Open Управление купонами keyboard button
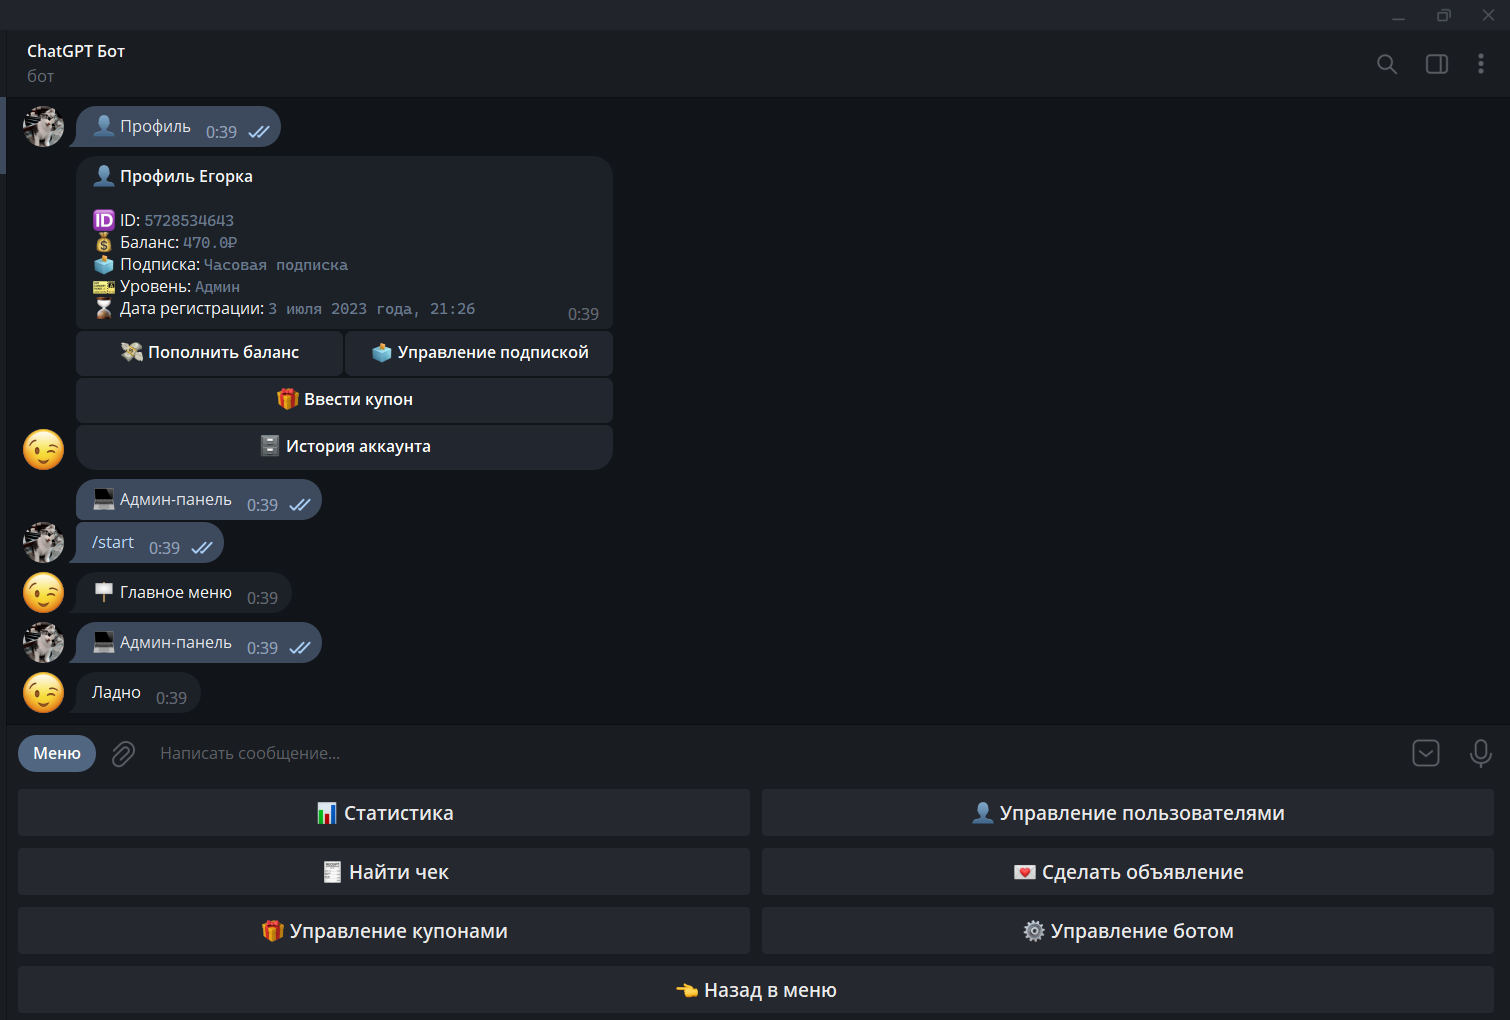Viewport: 1510px width, 1020px height. (x=384, y=931)
